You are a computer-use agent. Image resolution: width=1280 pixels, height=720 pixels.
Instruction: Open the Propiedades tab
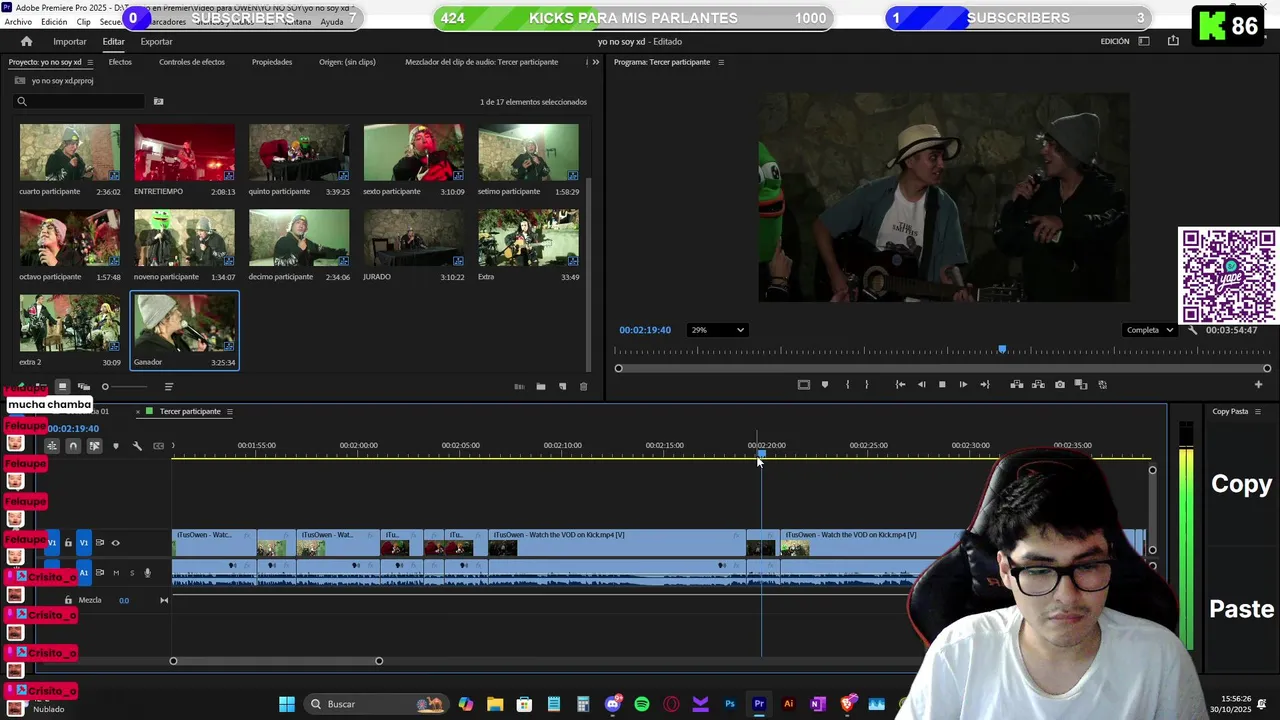pyautogui.click(x=272, y=62)
